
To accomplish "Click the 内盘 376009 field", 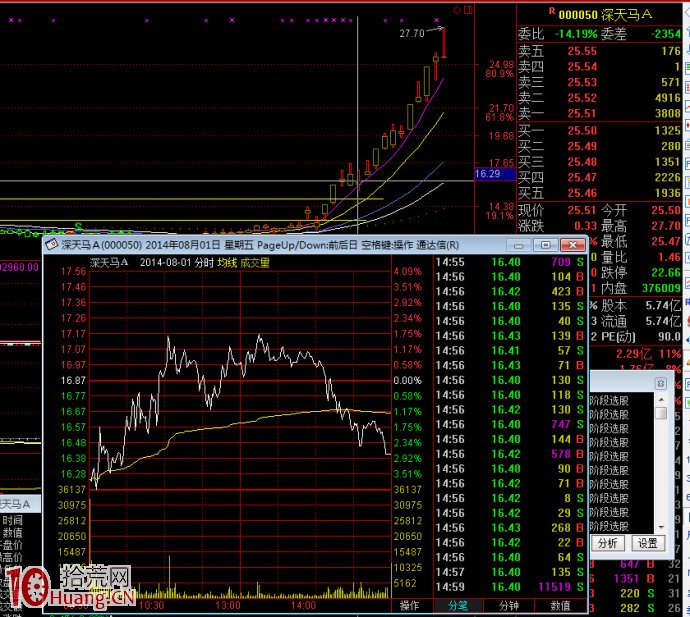I will pos(641,288).
